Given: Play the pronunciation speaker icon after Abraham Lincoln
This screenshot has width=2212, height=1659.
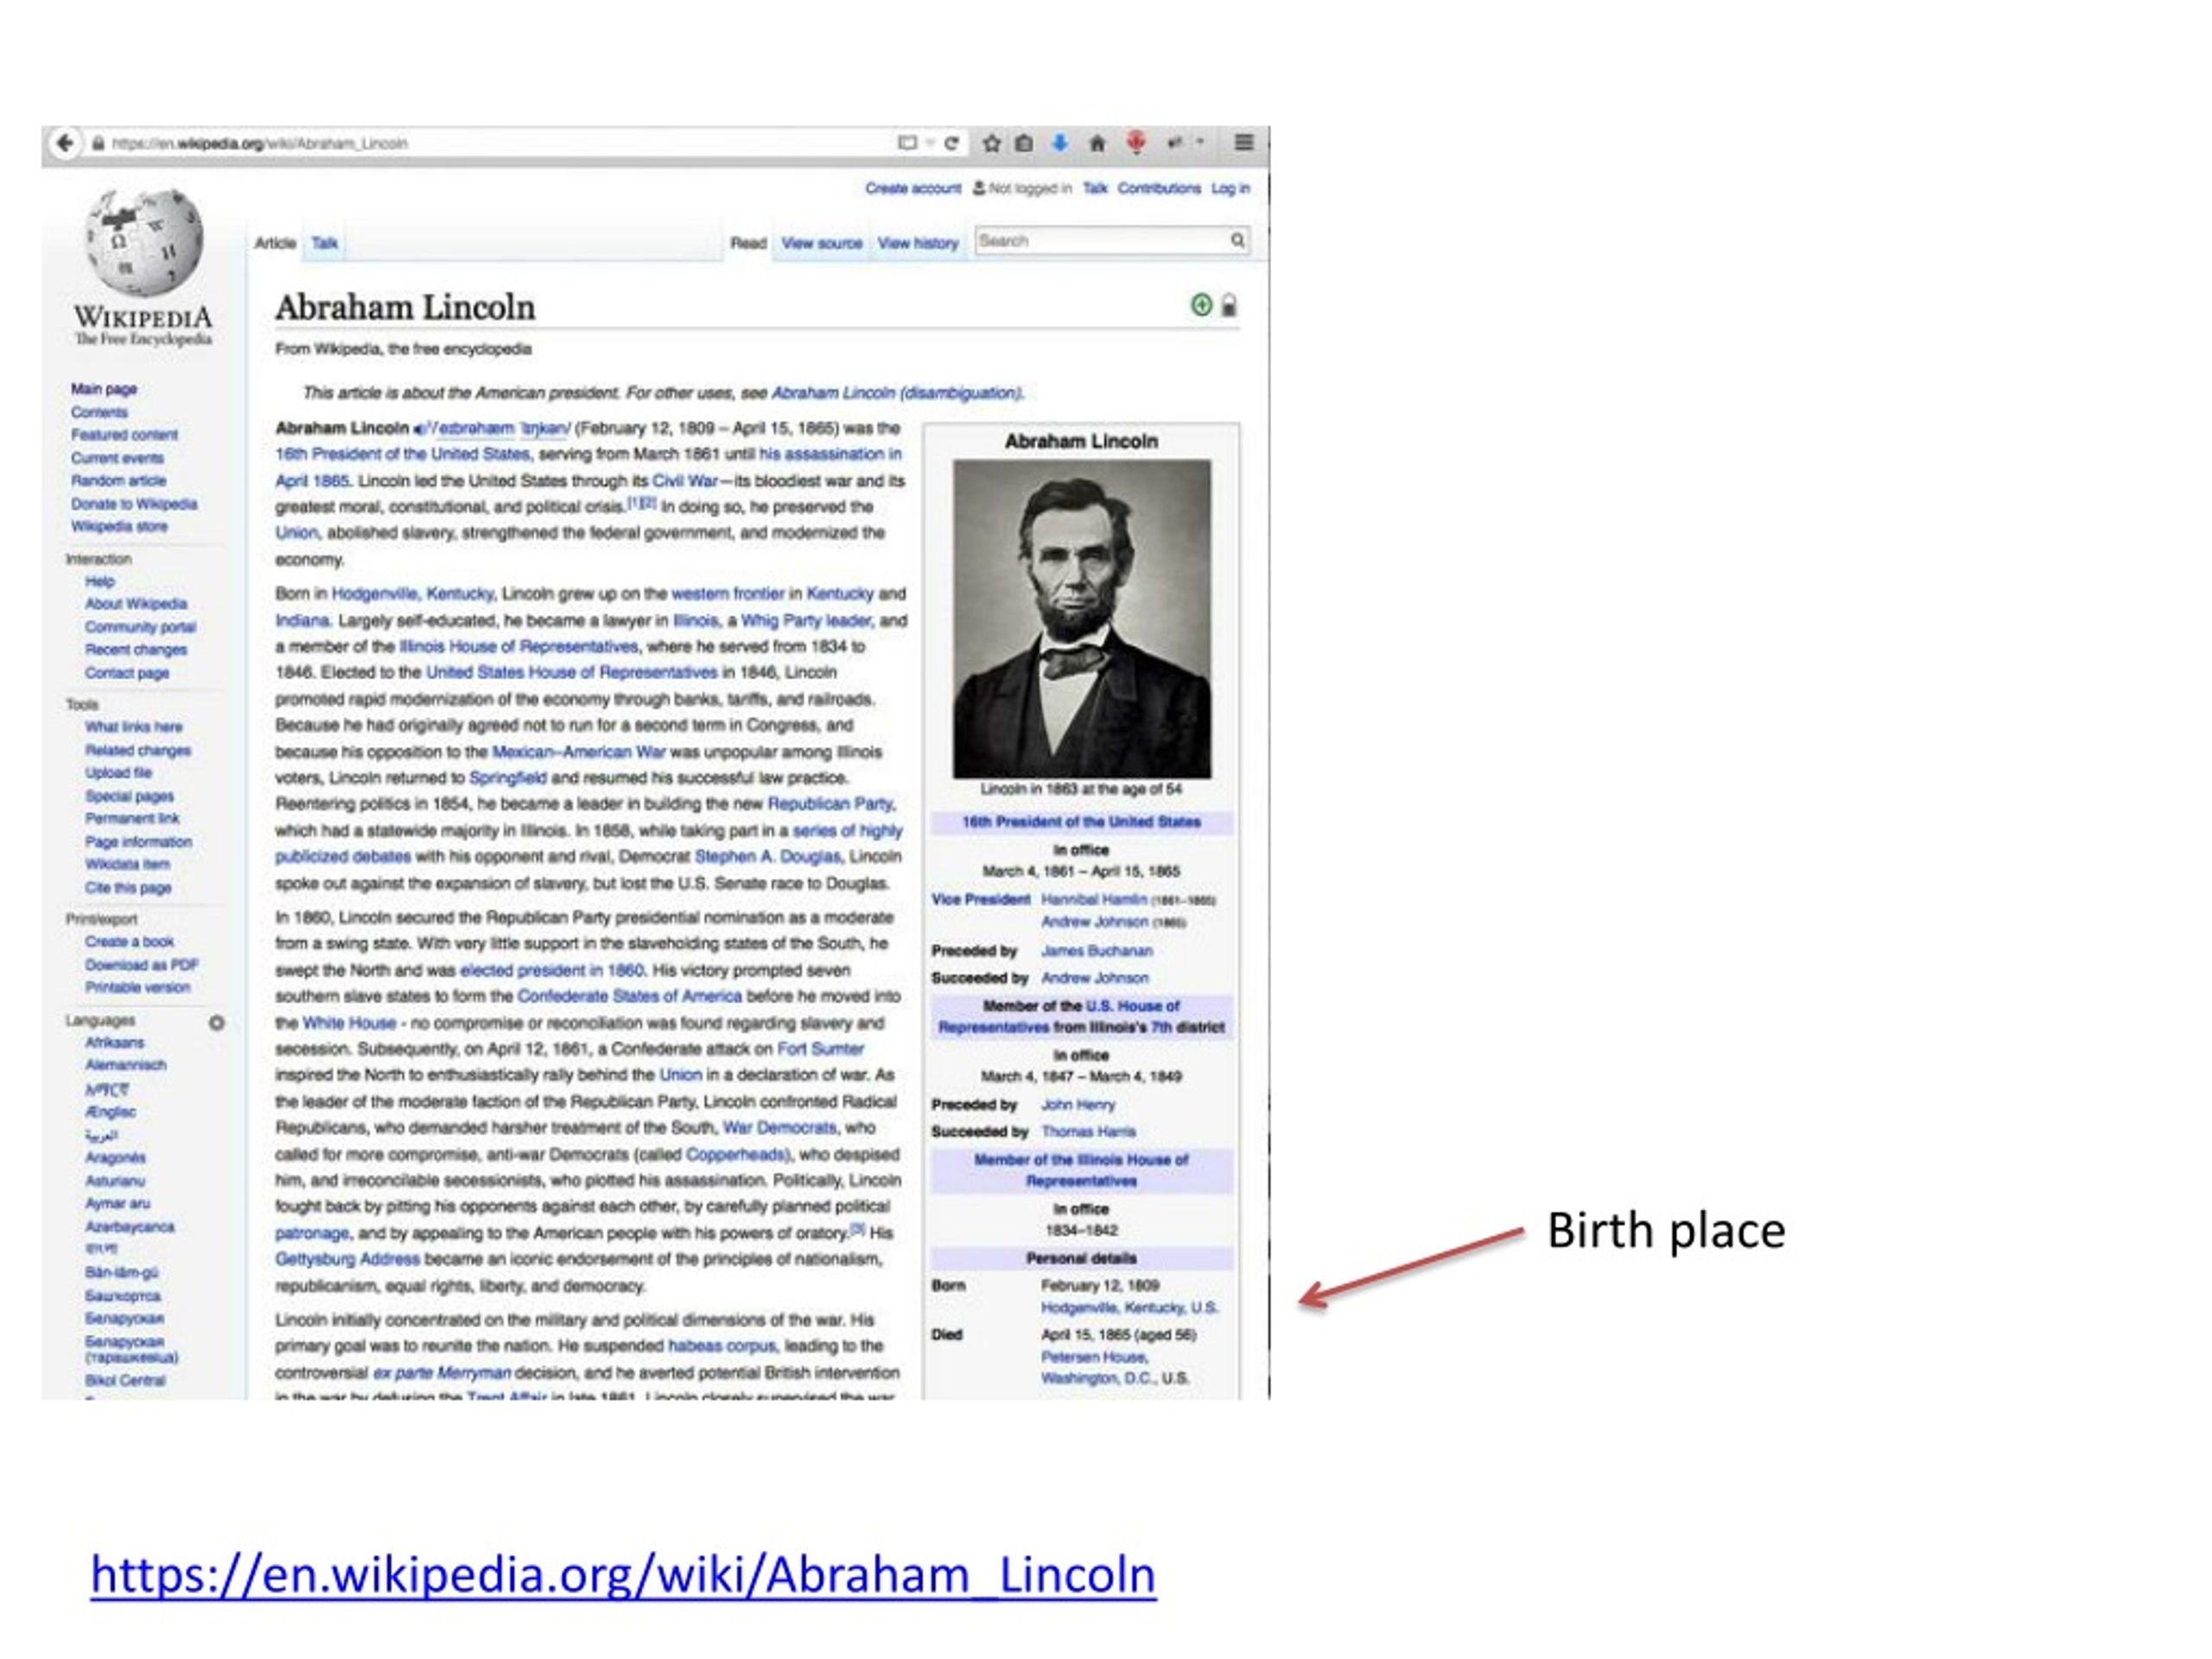Looking at the screenshot, I should pos(420,429).
